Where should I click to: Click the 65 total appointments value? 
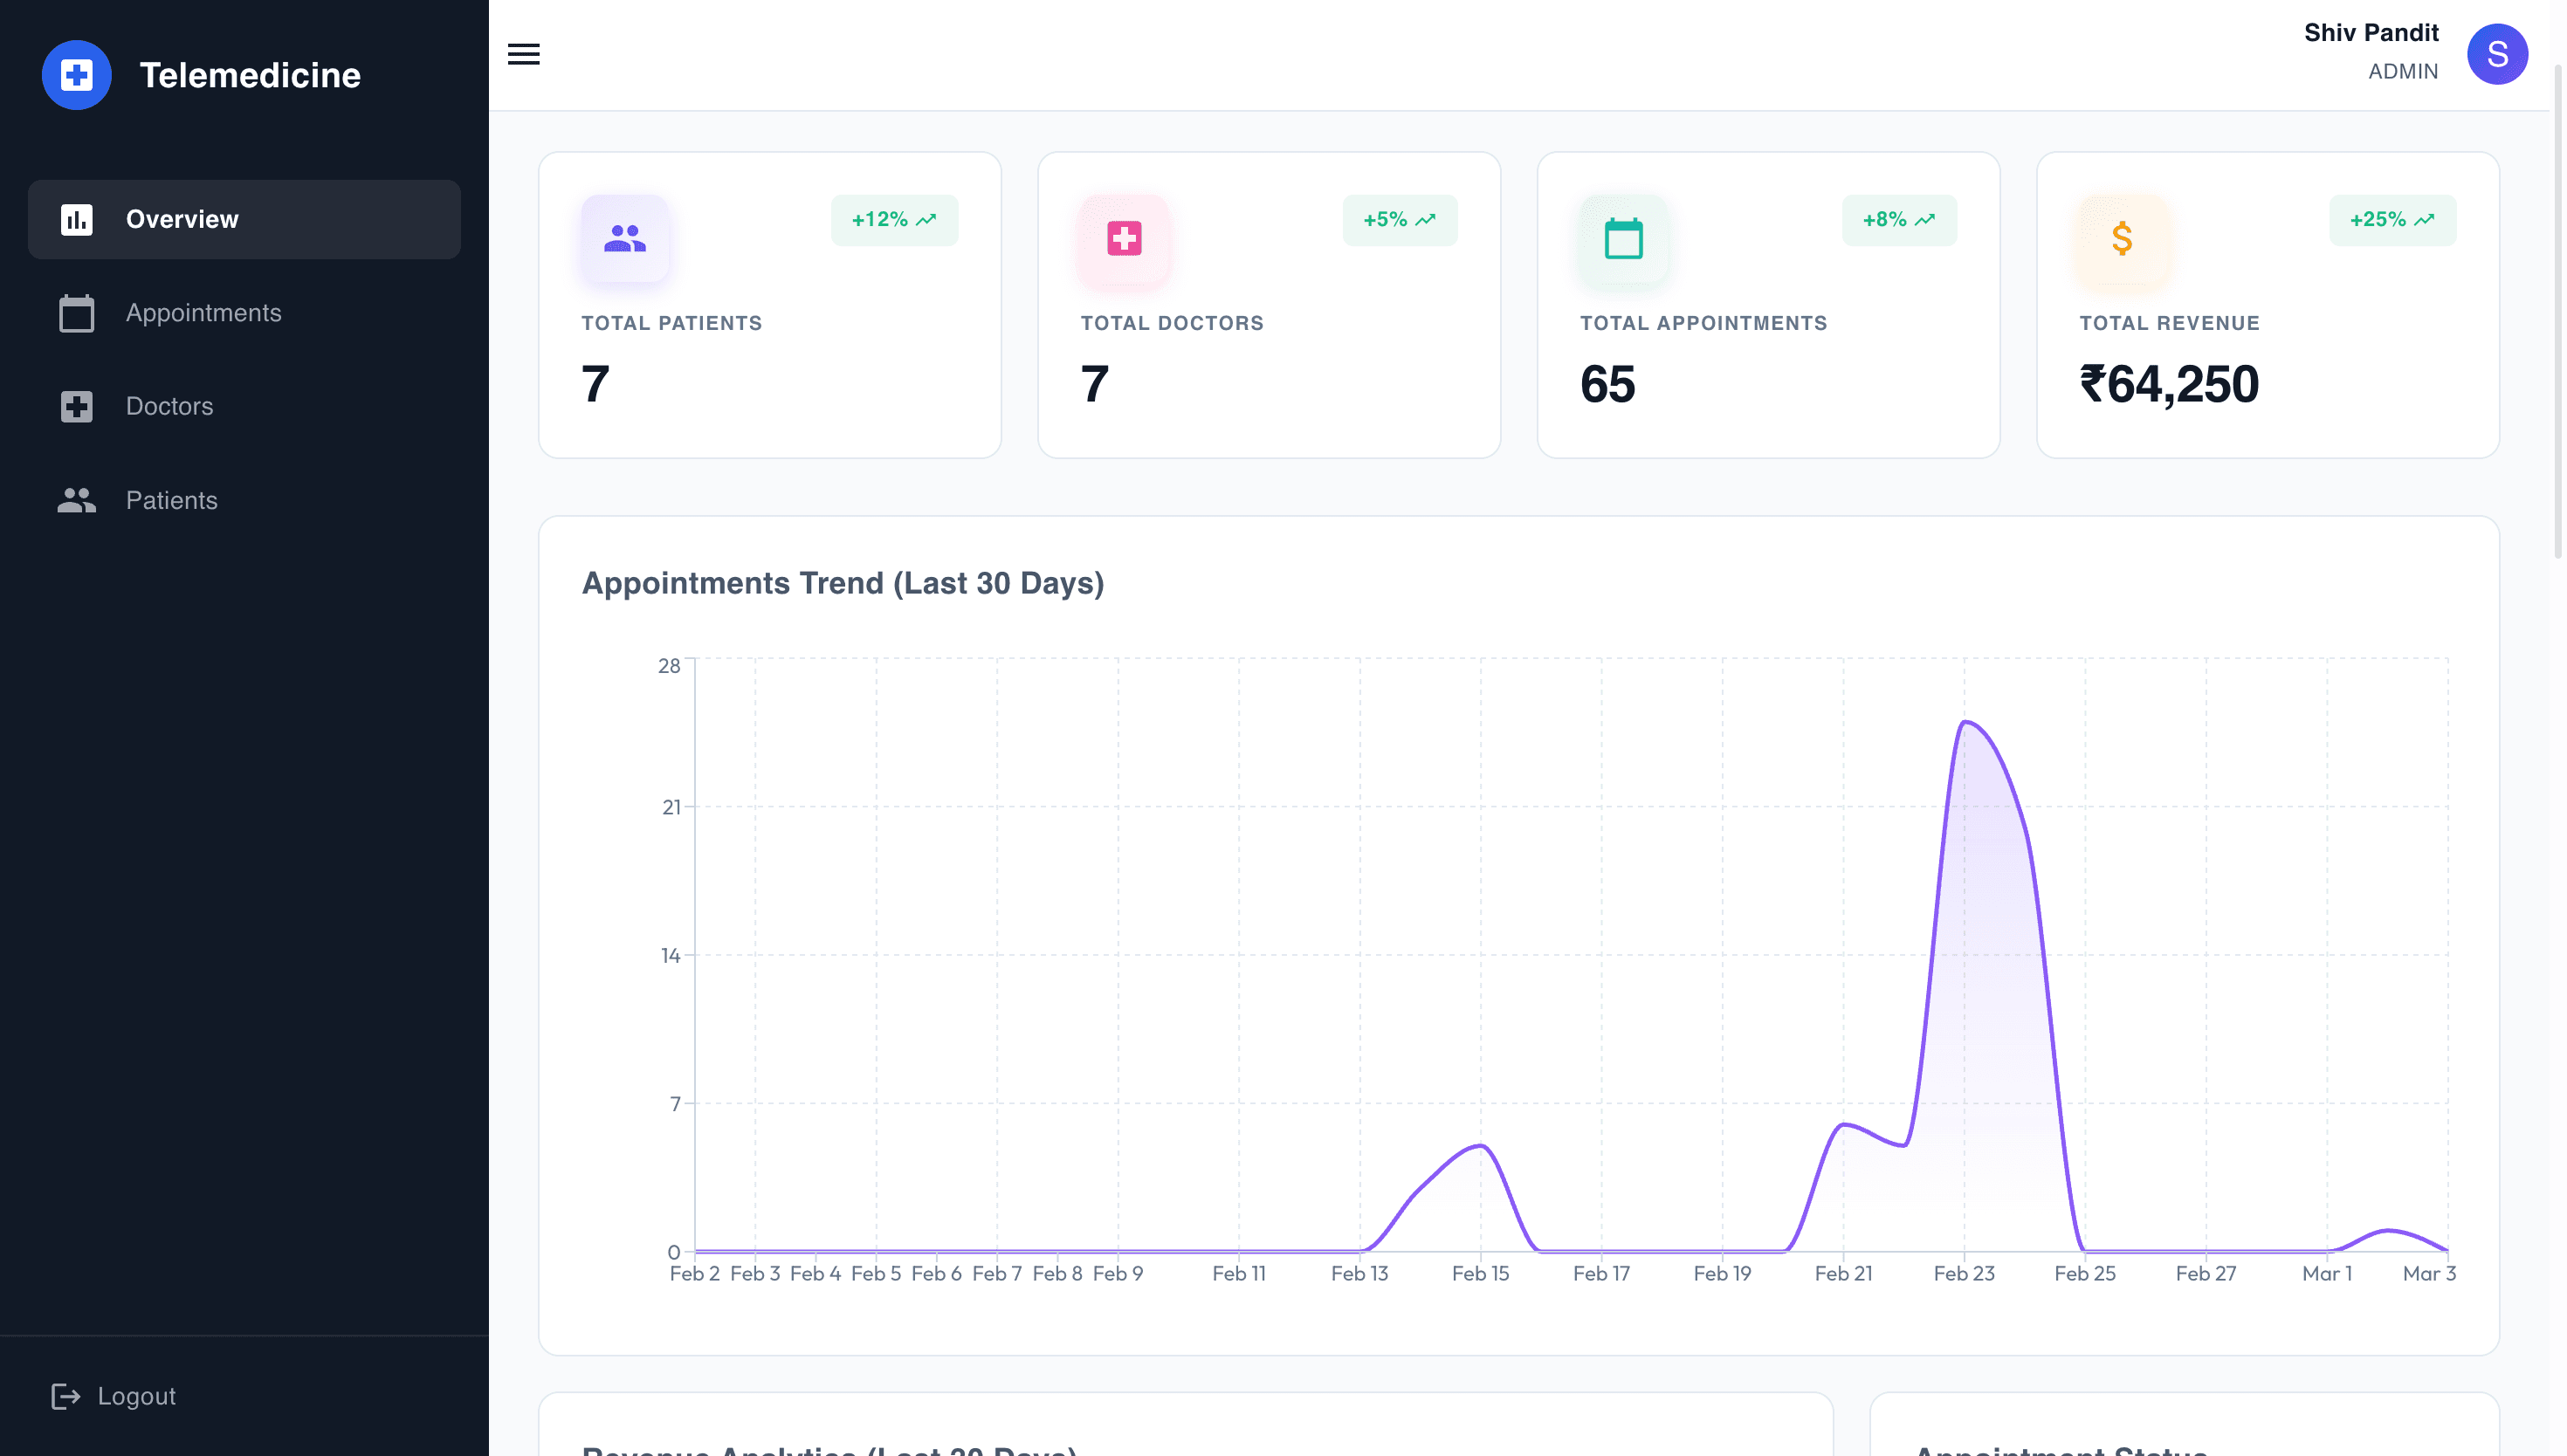pyautogui.click(x=1607, y=385)
